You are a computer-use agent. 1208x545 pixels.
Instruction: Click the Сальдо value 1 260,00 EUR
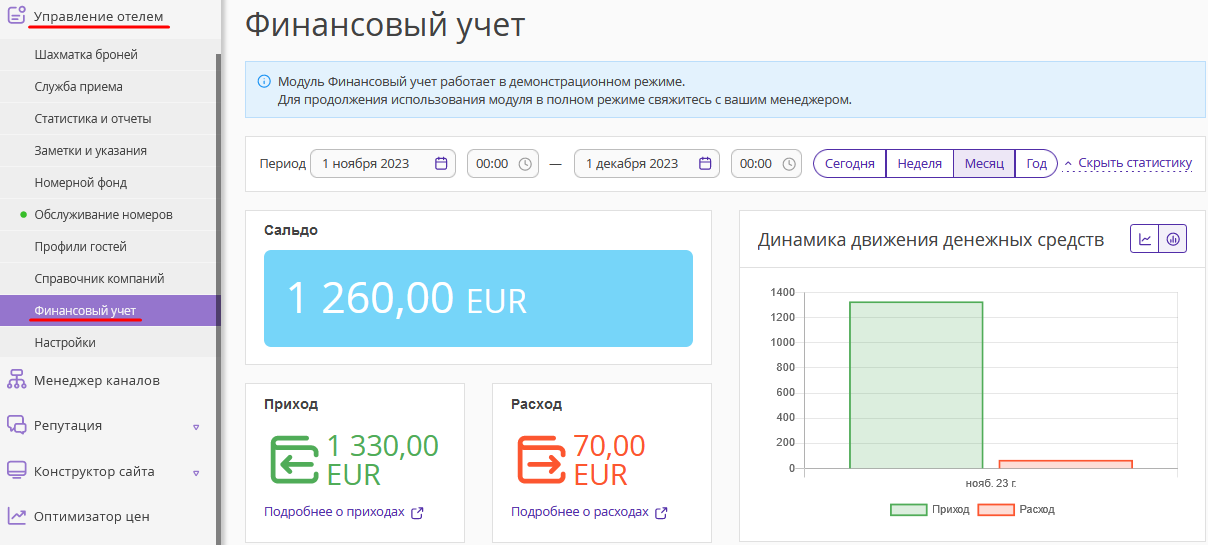click(x=406, y=299)
